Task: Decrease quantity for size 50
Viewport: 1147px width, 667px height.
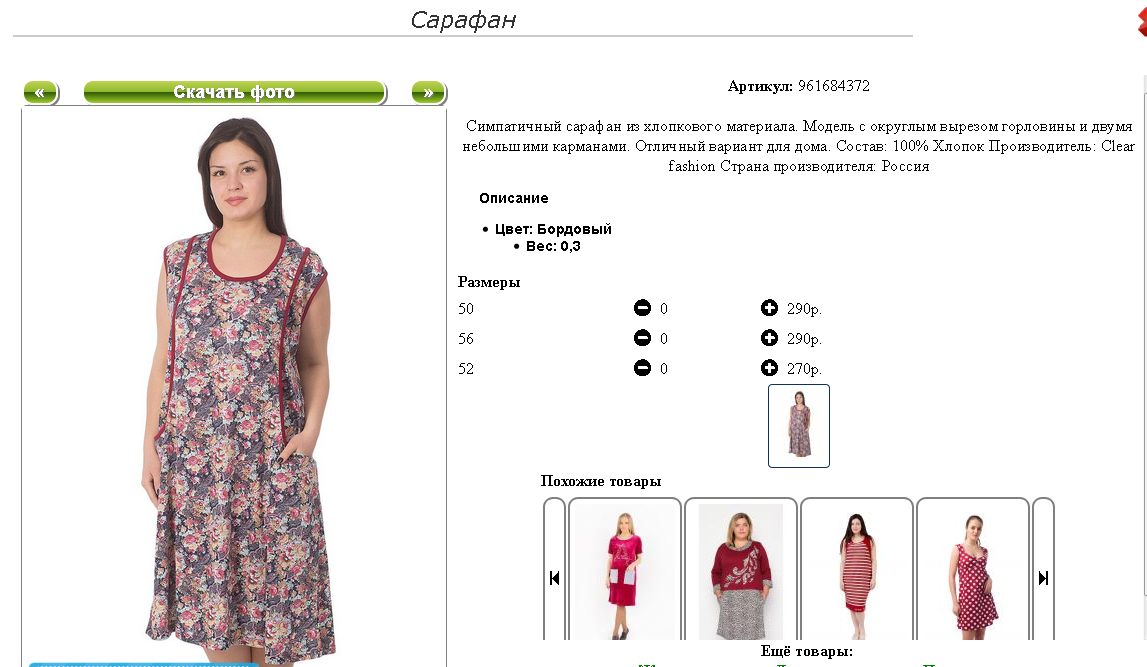Action: [642, 308]
